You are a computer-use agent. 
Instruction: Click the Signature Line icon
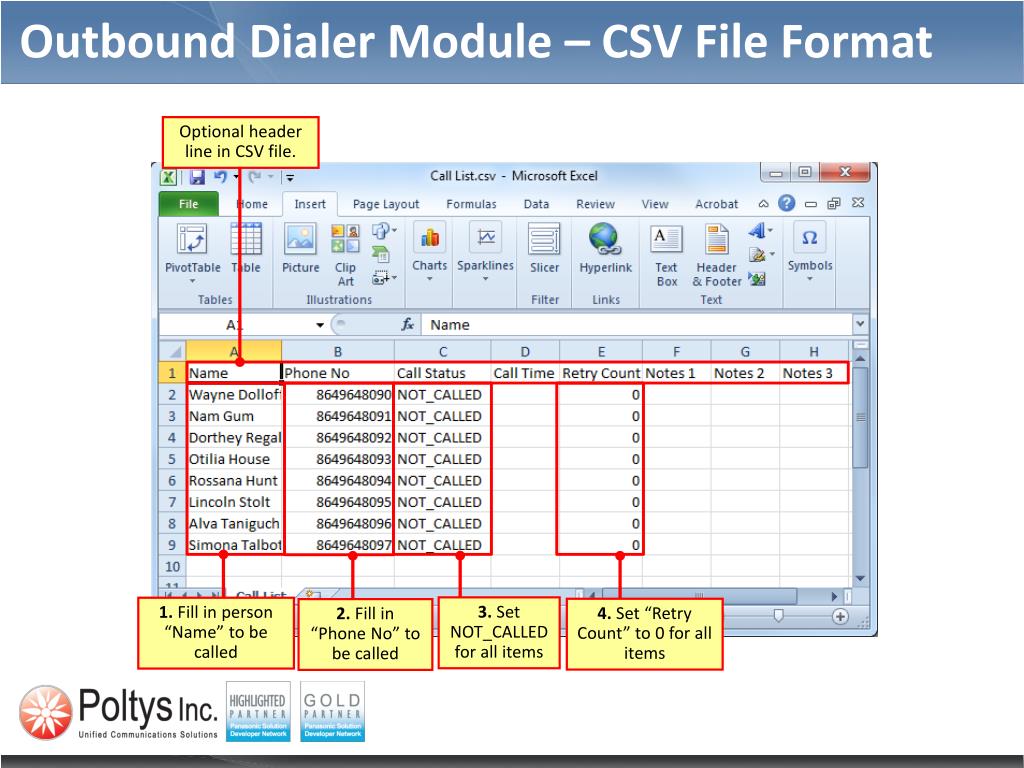(758, 255)
